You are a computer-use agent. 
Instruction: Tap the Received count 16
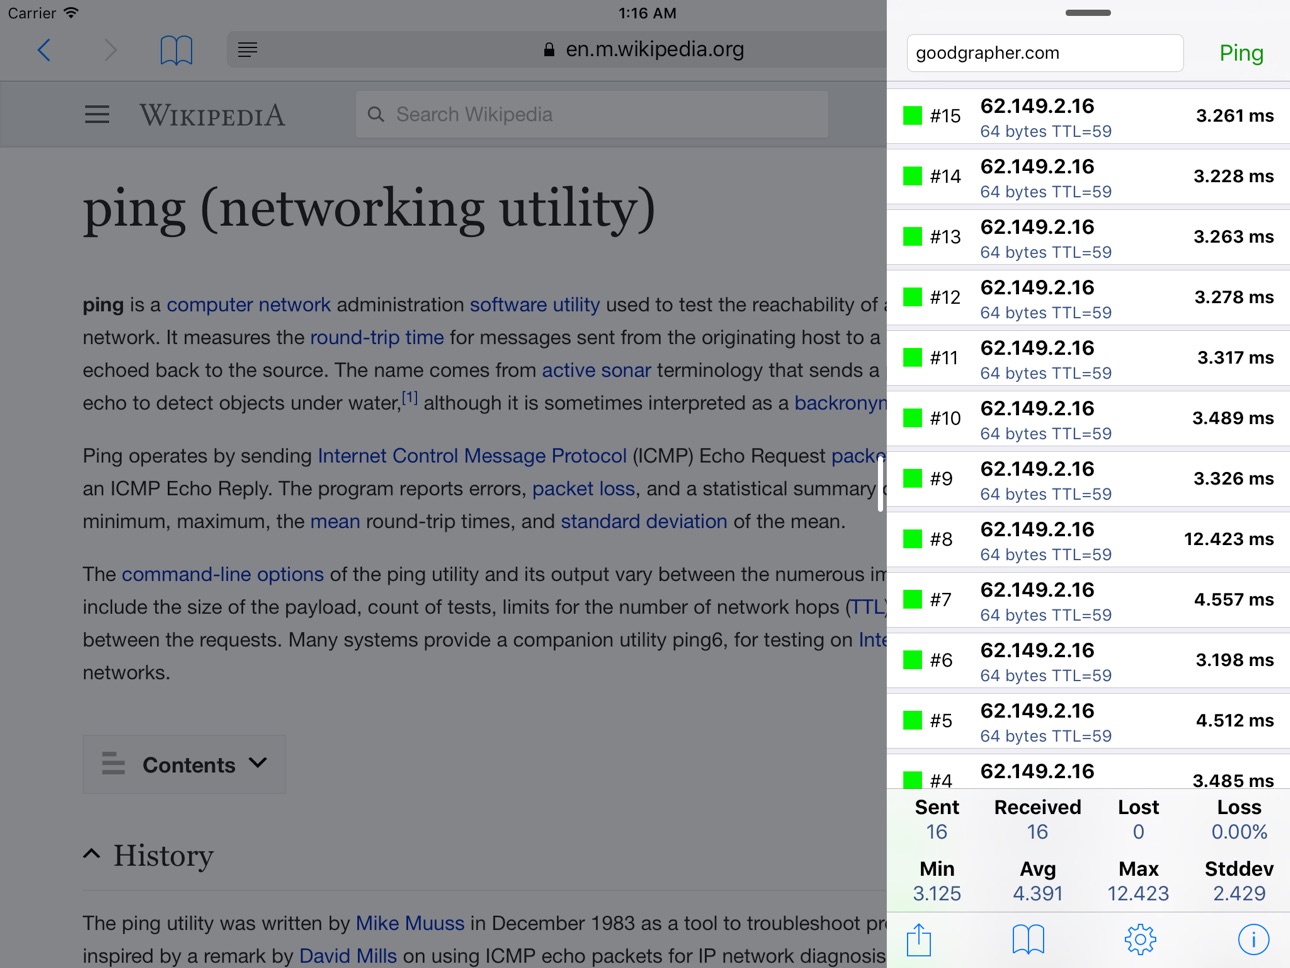coord(1038,832)
